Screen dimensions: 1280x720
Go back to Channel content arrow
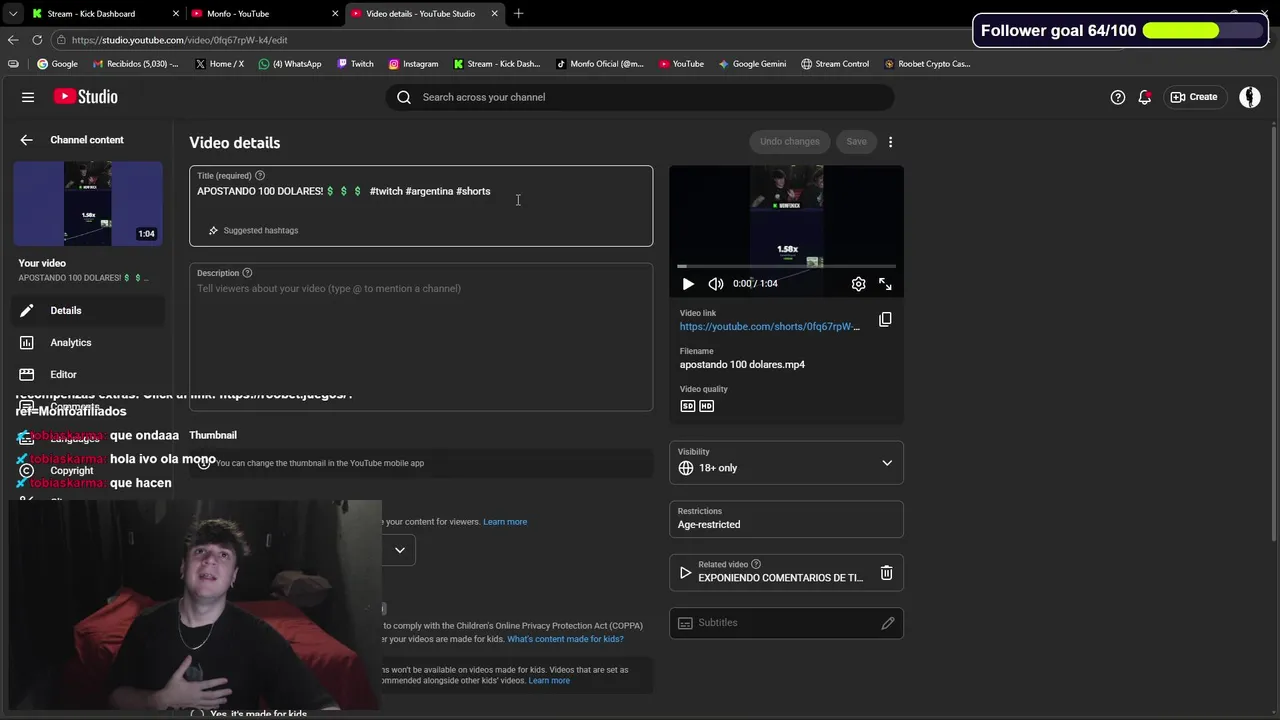(27, 140)
